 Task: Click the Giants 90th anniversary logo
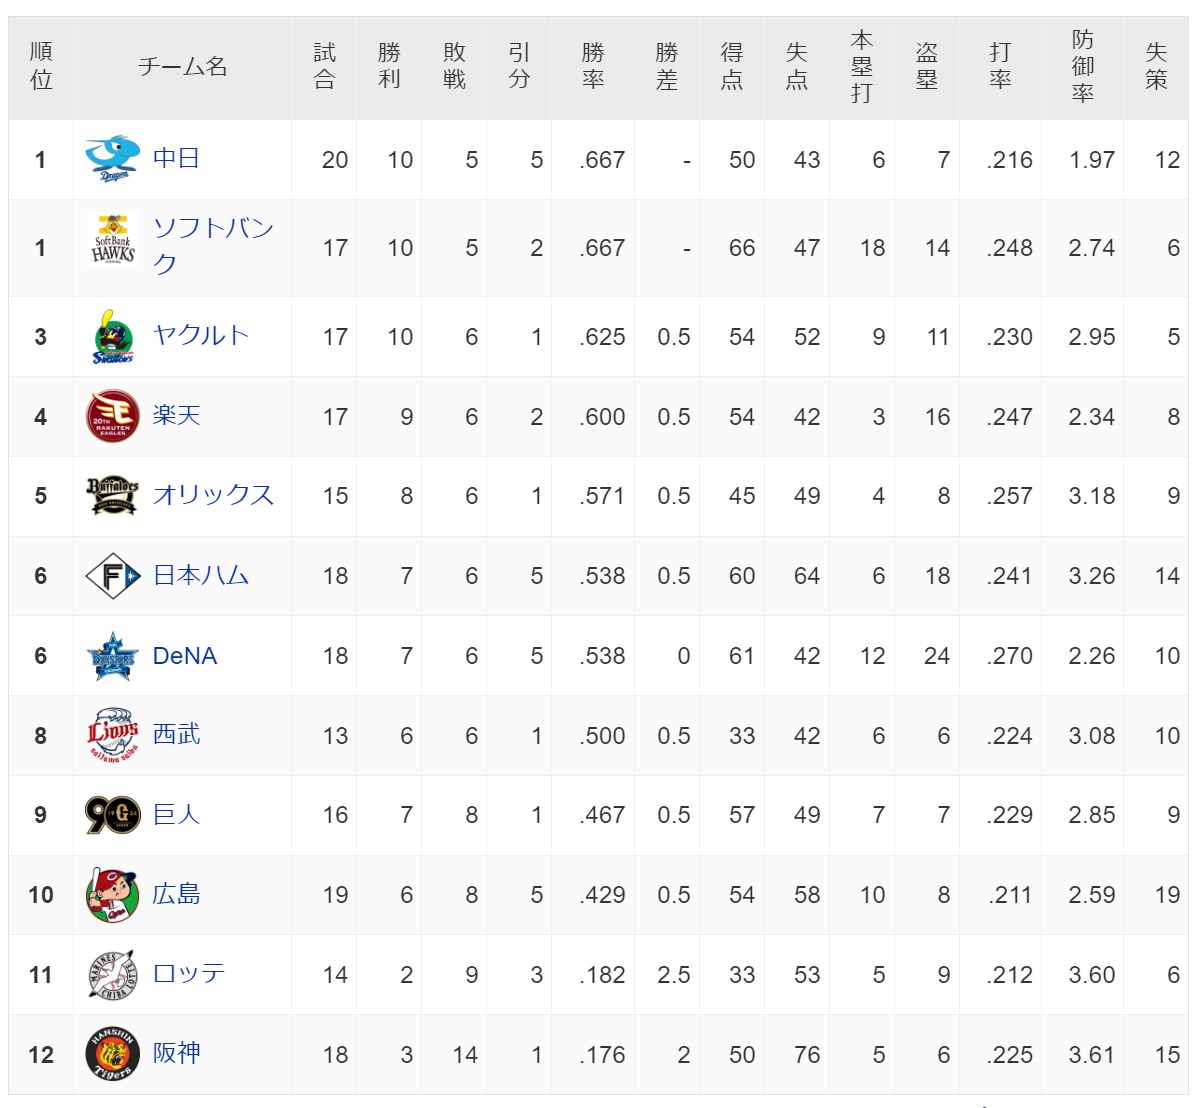(112, 815)
